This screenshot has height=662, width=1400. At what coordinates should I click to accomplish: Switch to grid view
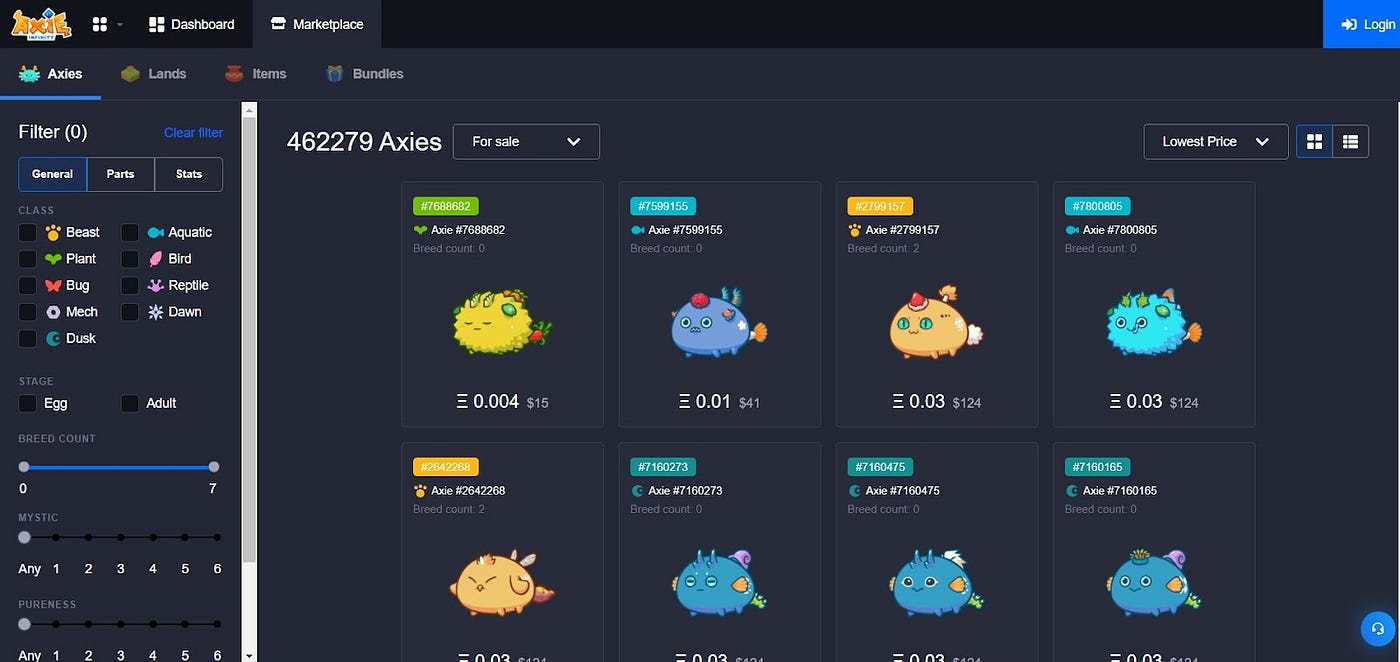click(x=1315, y=142)
